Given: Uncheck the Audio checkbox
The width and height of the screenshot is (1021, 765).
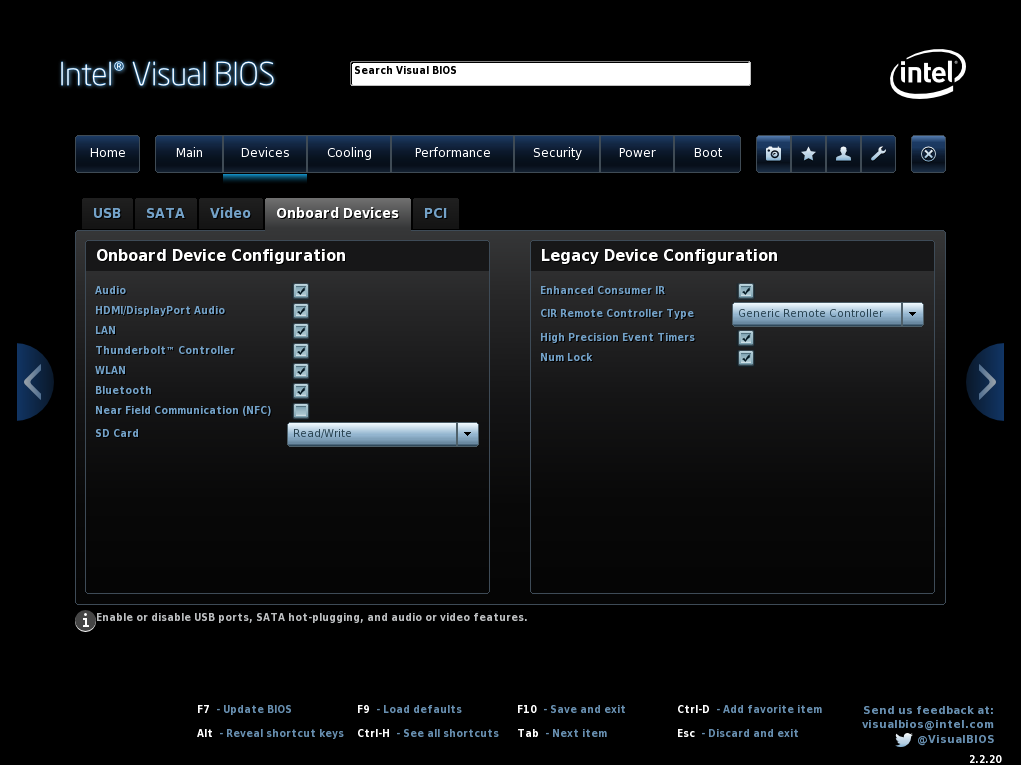Looking at the screenshot, I should (301, 290).
